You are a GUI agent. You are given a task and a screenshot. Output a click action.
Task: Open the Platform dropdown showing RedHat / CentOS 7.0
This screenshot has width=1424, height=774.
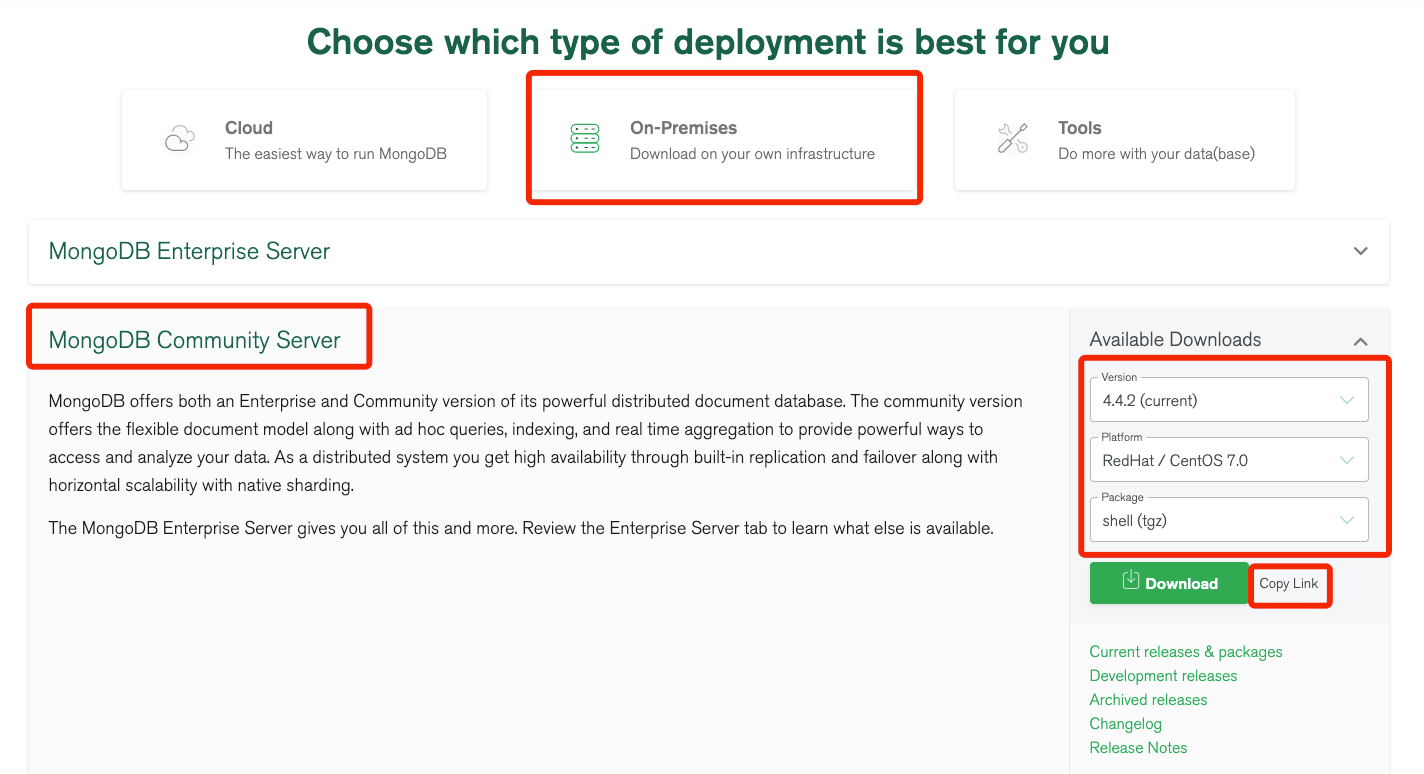tap(1229, 460)
